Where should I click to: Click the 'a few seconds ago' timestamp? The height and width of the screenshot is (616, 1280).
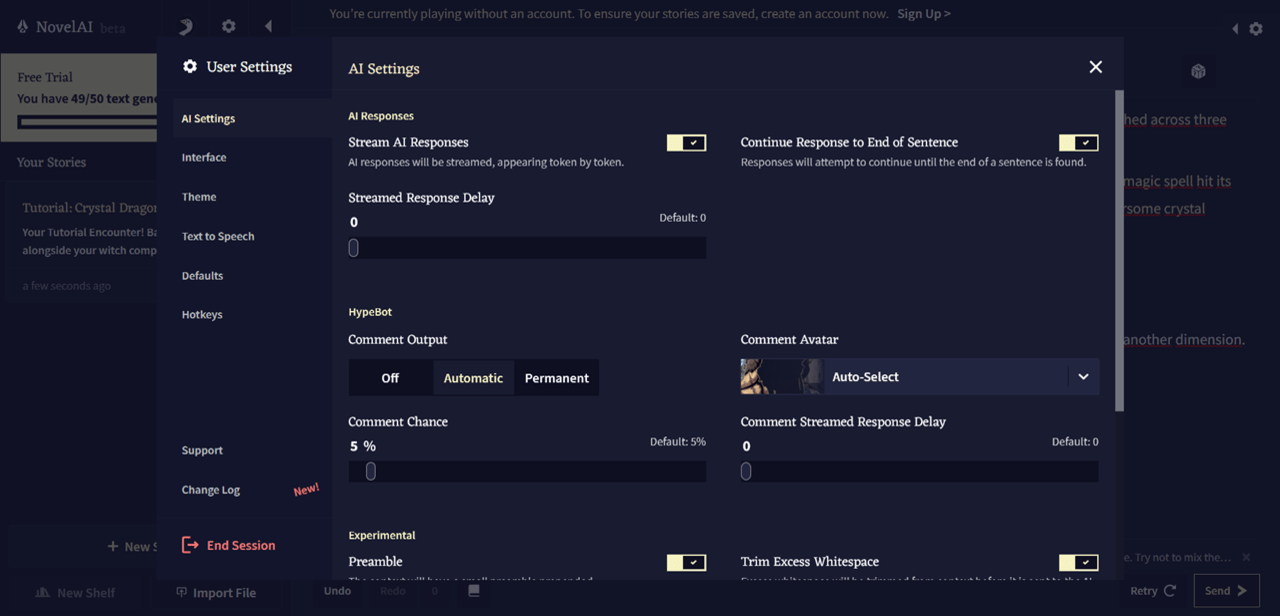66,286
